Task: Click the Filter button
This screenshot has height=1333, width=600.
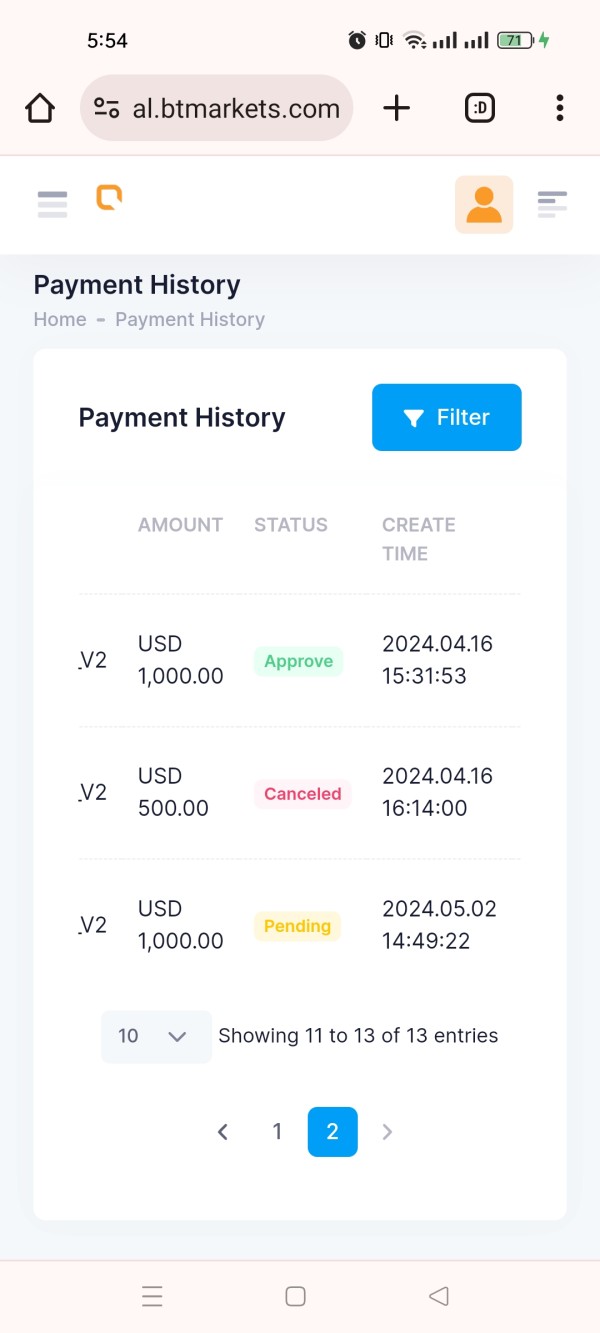Action: point(447,417)
